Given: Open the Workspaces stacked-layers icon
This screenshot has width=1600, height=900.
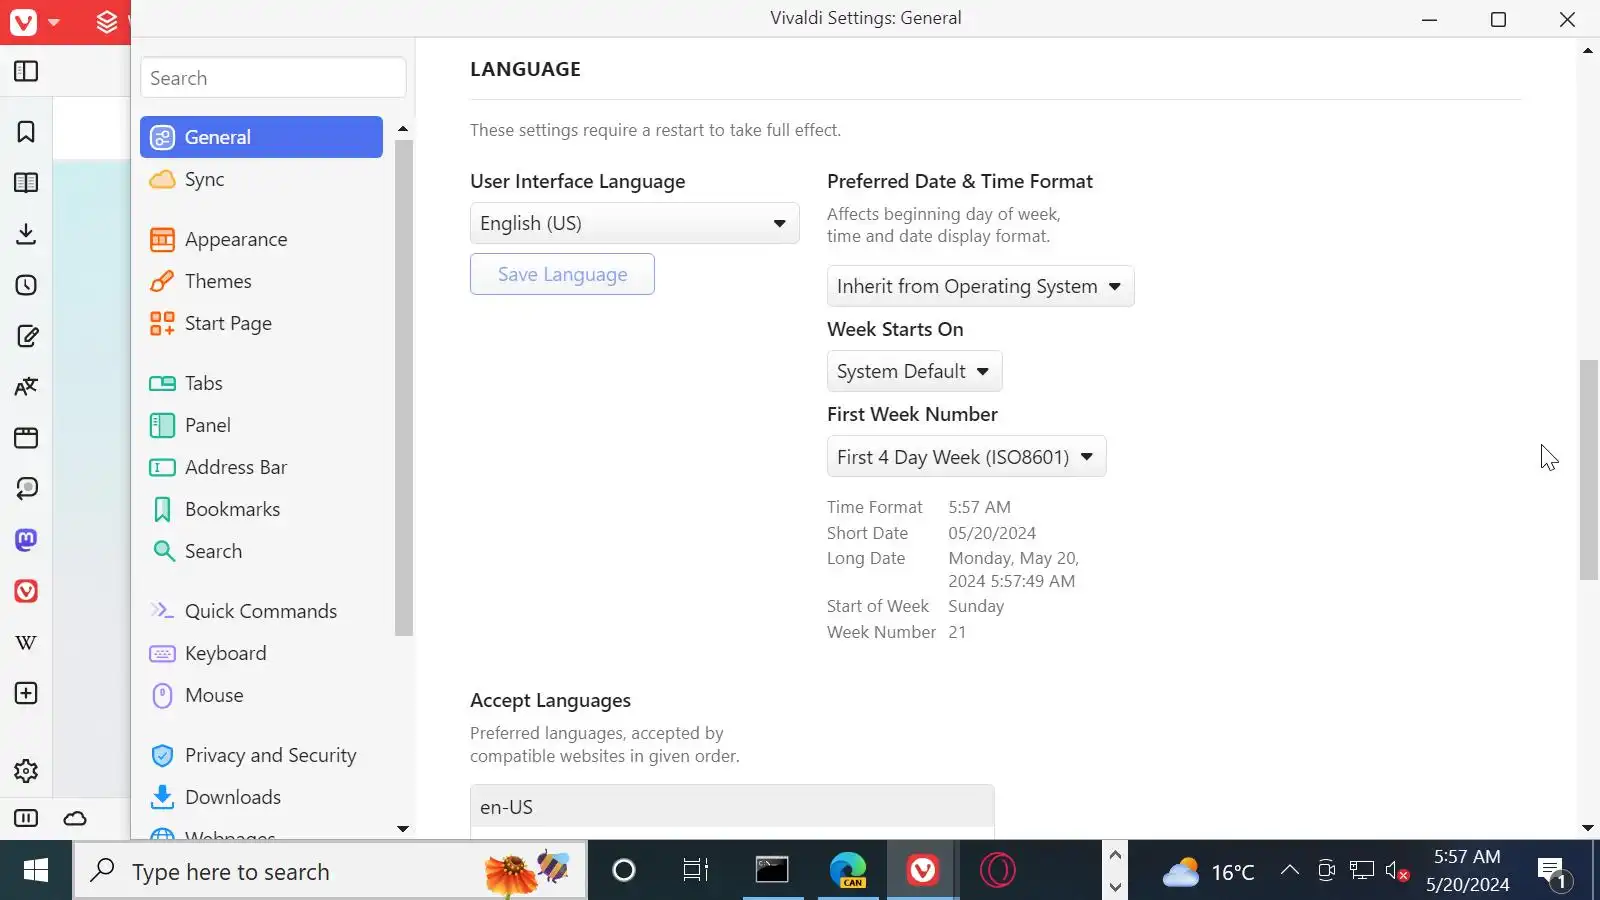Looking at the screenshot, I should pos(106,22).
